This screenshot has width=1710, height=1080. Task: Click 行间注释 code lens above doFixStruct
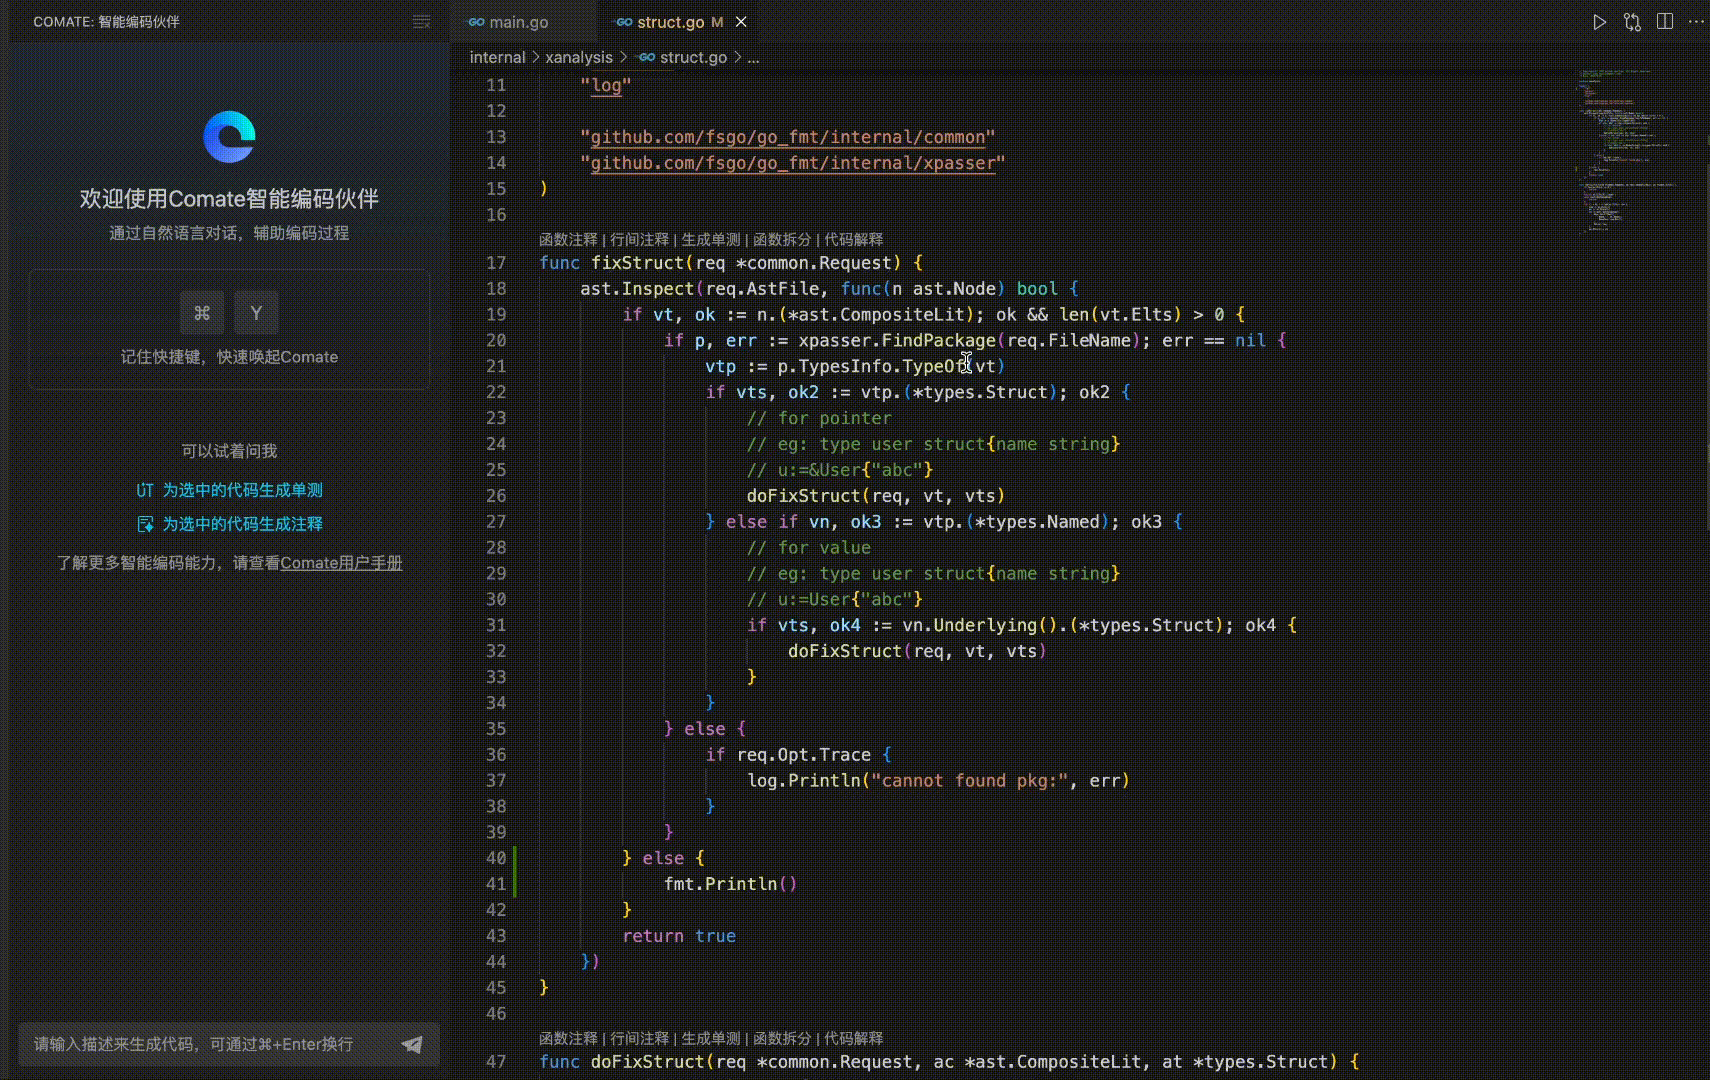(639, 1039)
